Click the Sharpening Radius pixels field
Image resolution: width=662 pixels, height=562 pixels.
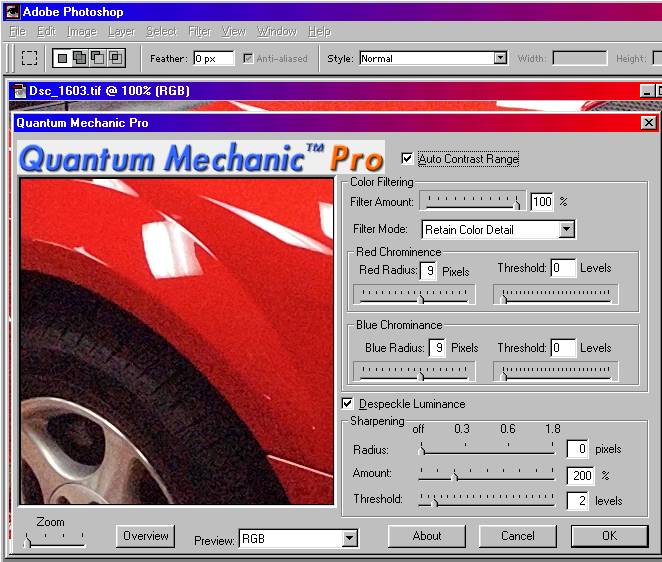pyautogui.click(x=578, y=448)
